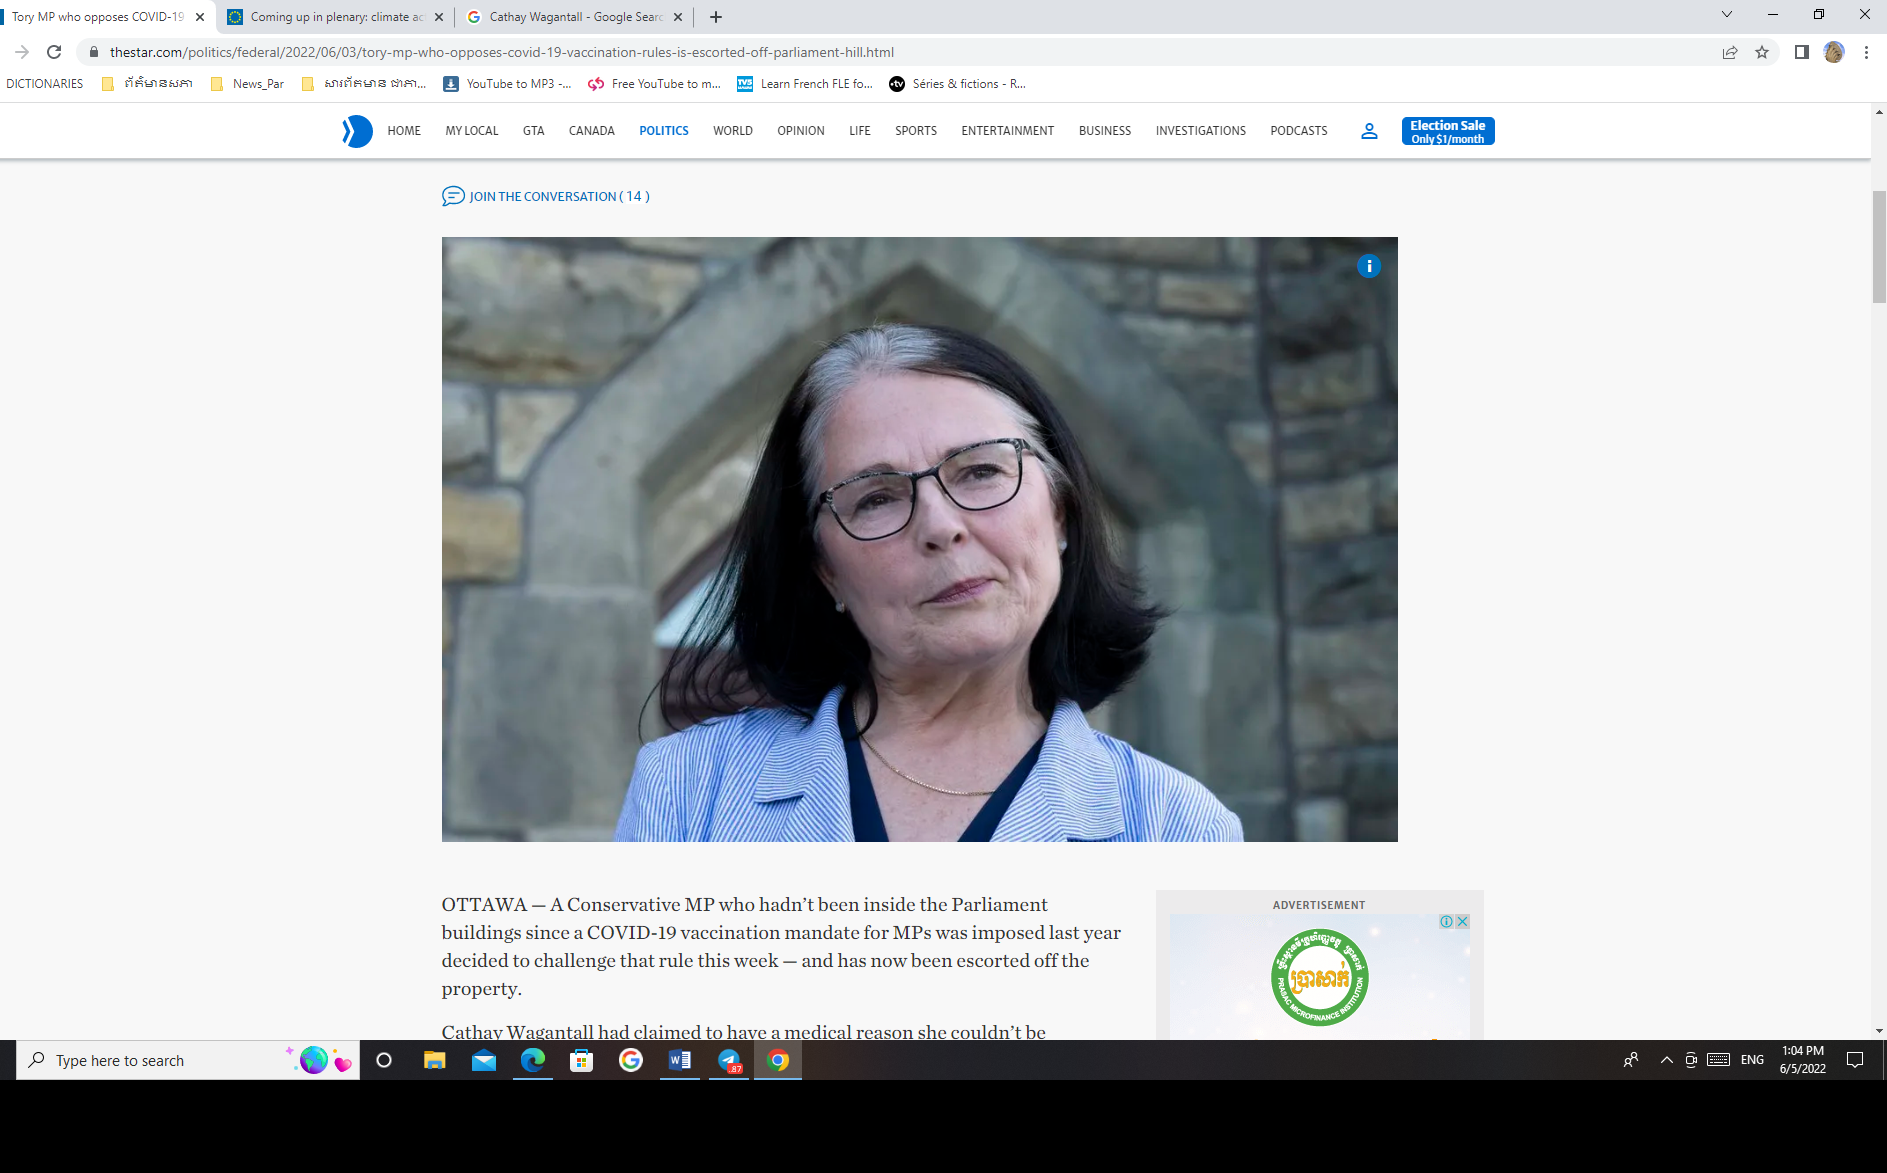Reload the page
Screen dimensions: 1887x1173
pos(54,52)
